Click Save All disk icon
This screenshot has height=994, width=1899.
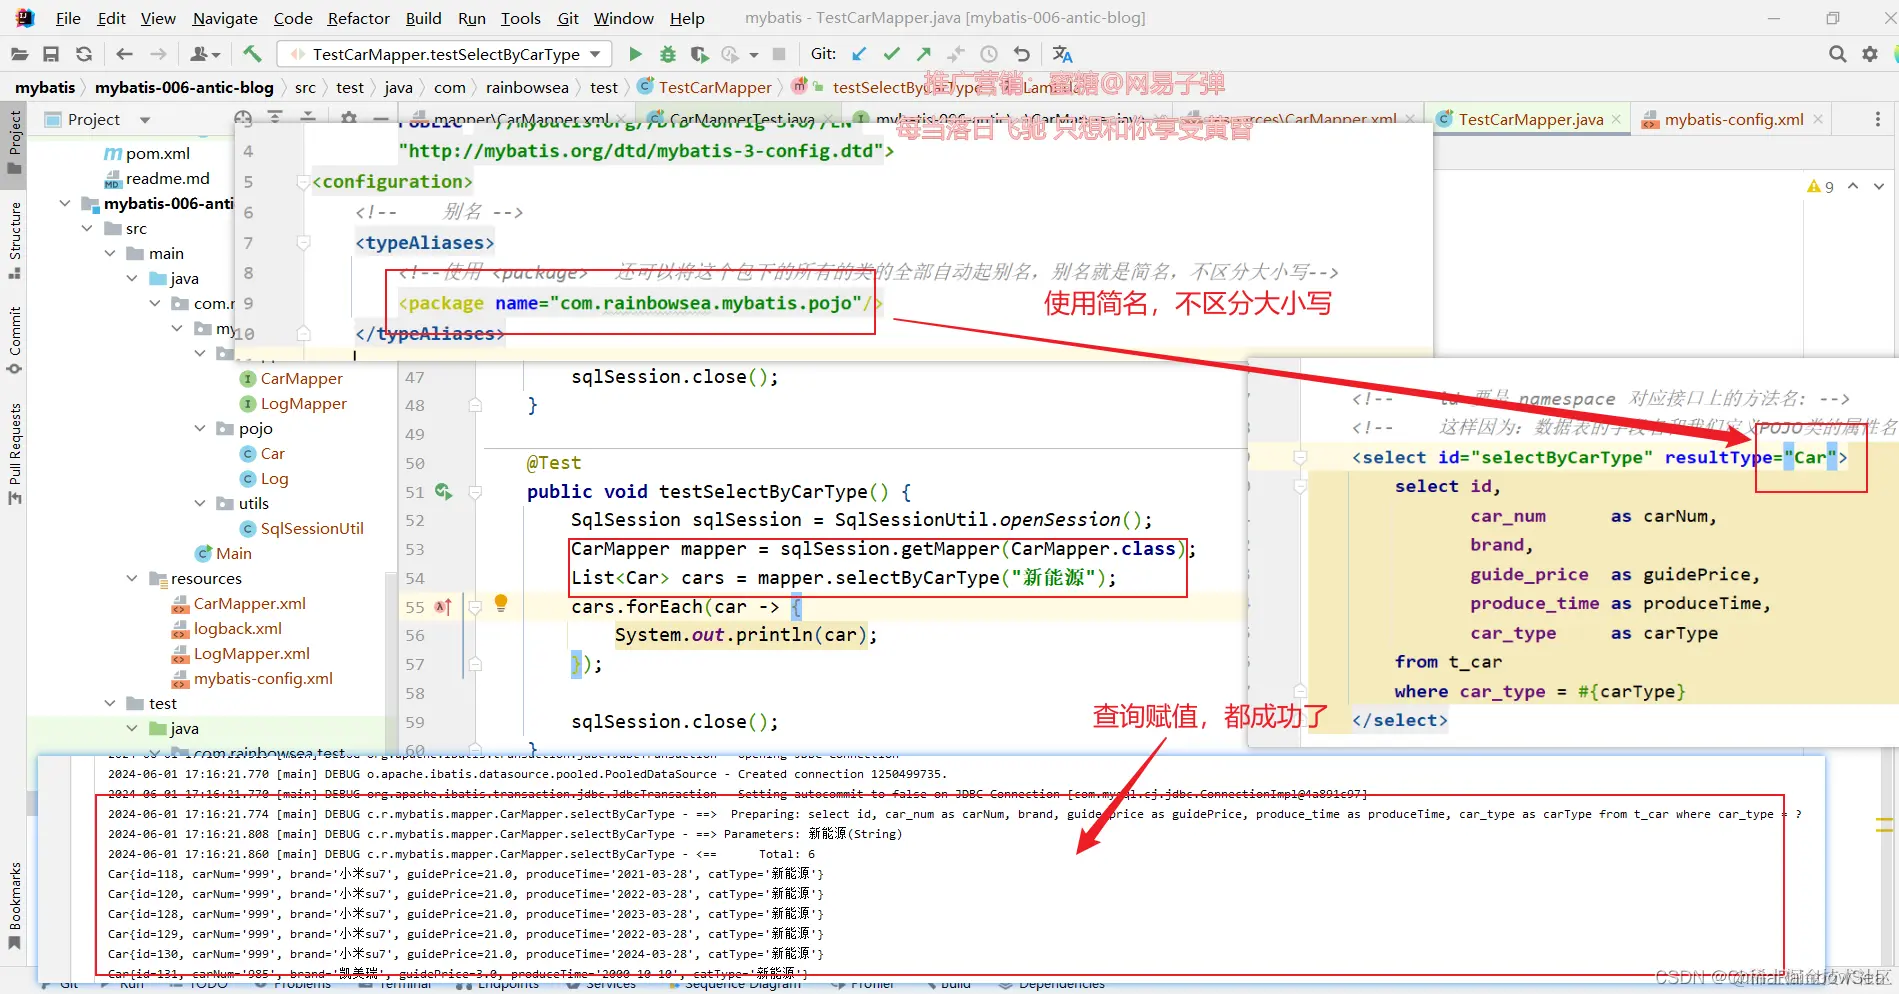[51, 54]
